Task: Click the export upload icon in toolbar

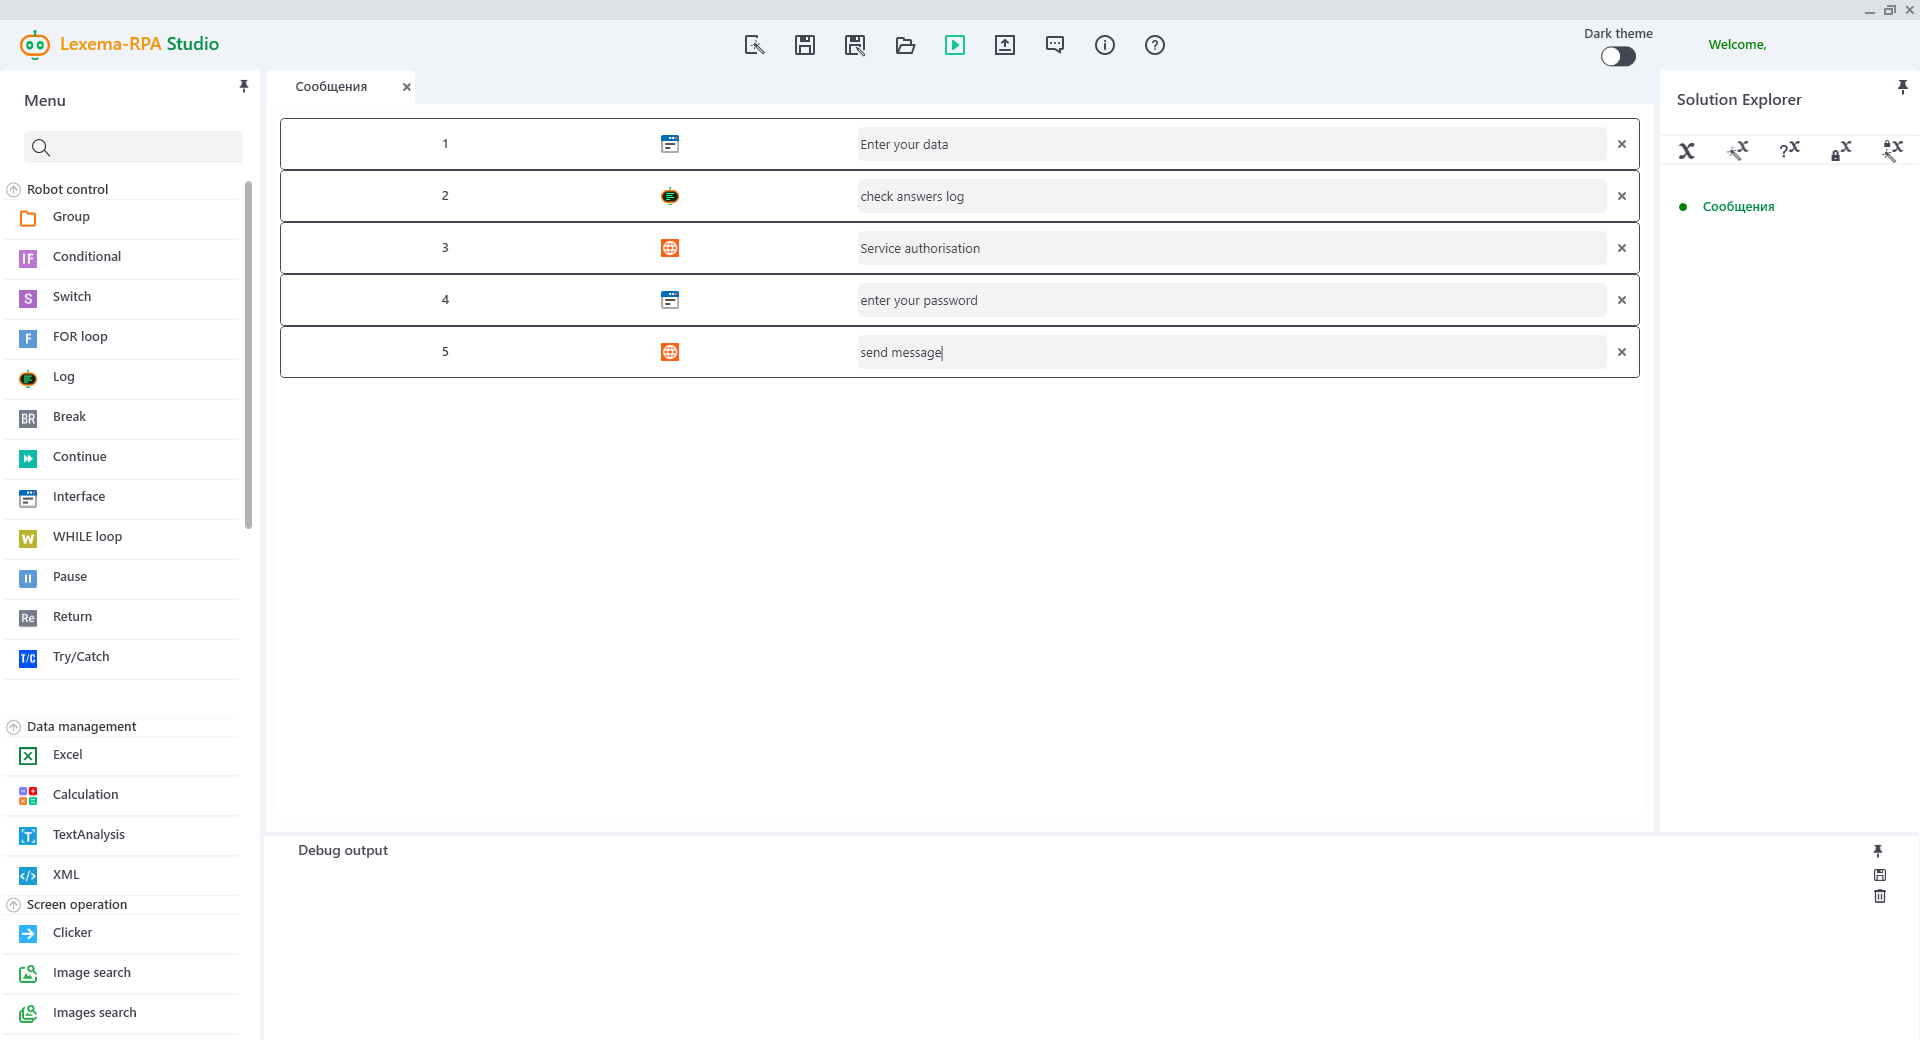Action: [1005, 45]
